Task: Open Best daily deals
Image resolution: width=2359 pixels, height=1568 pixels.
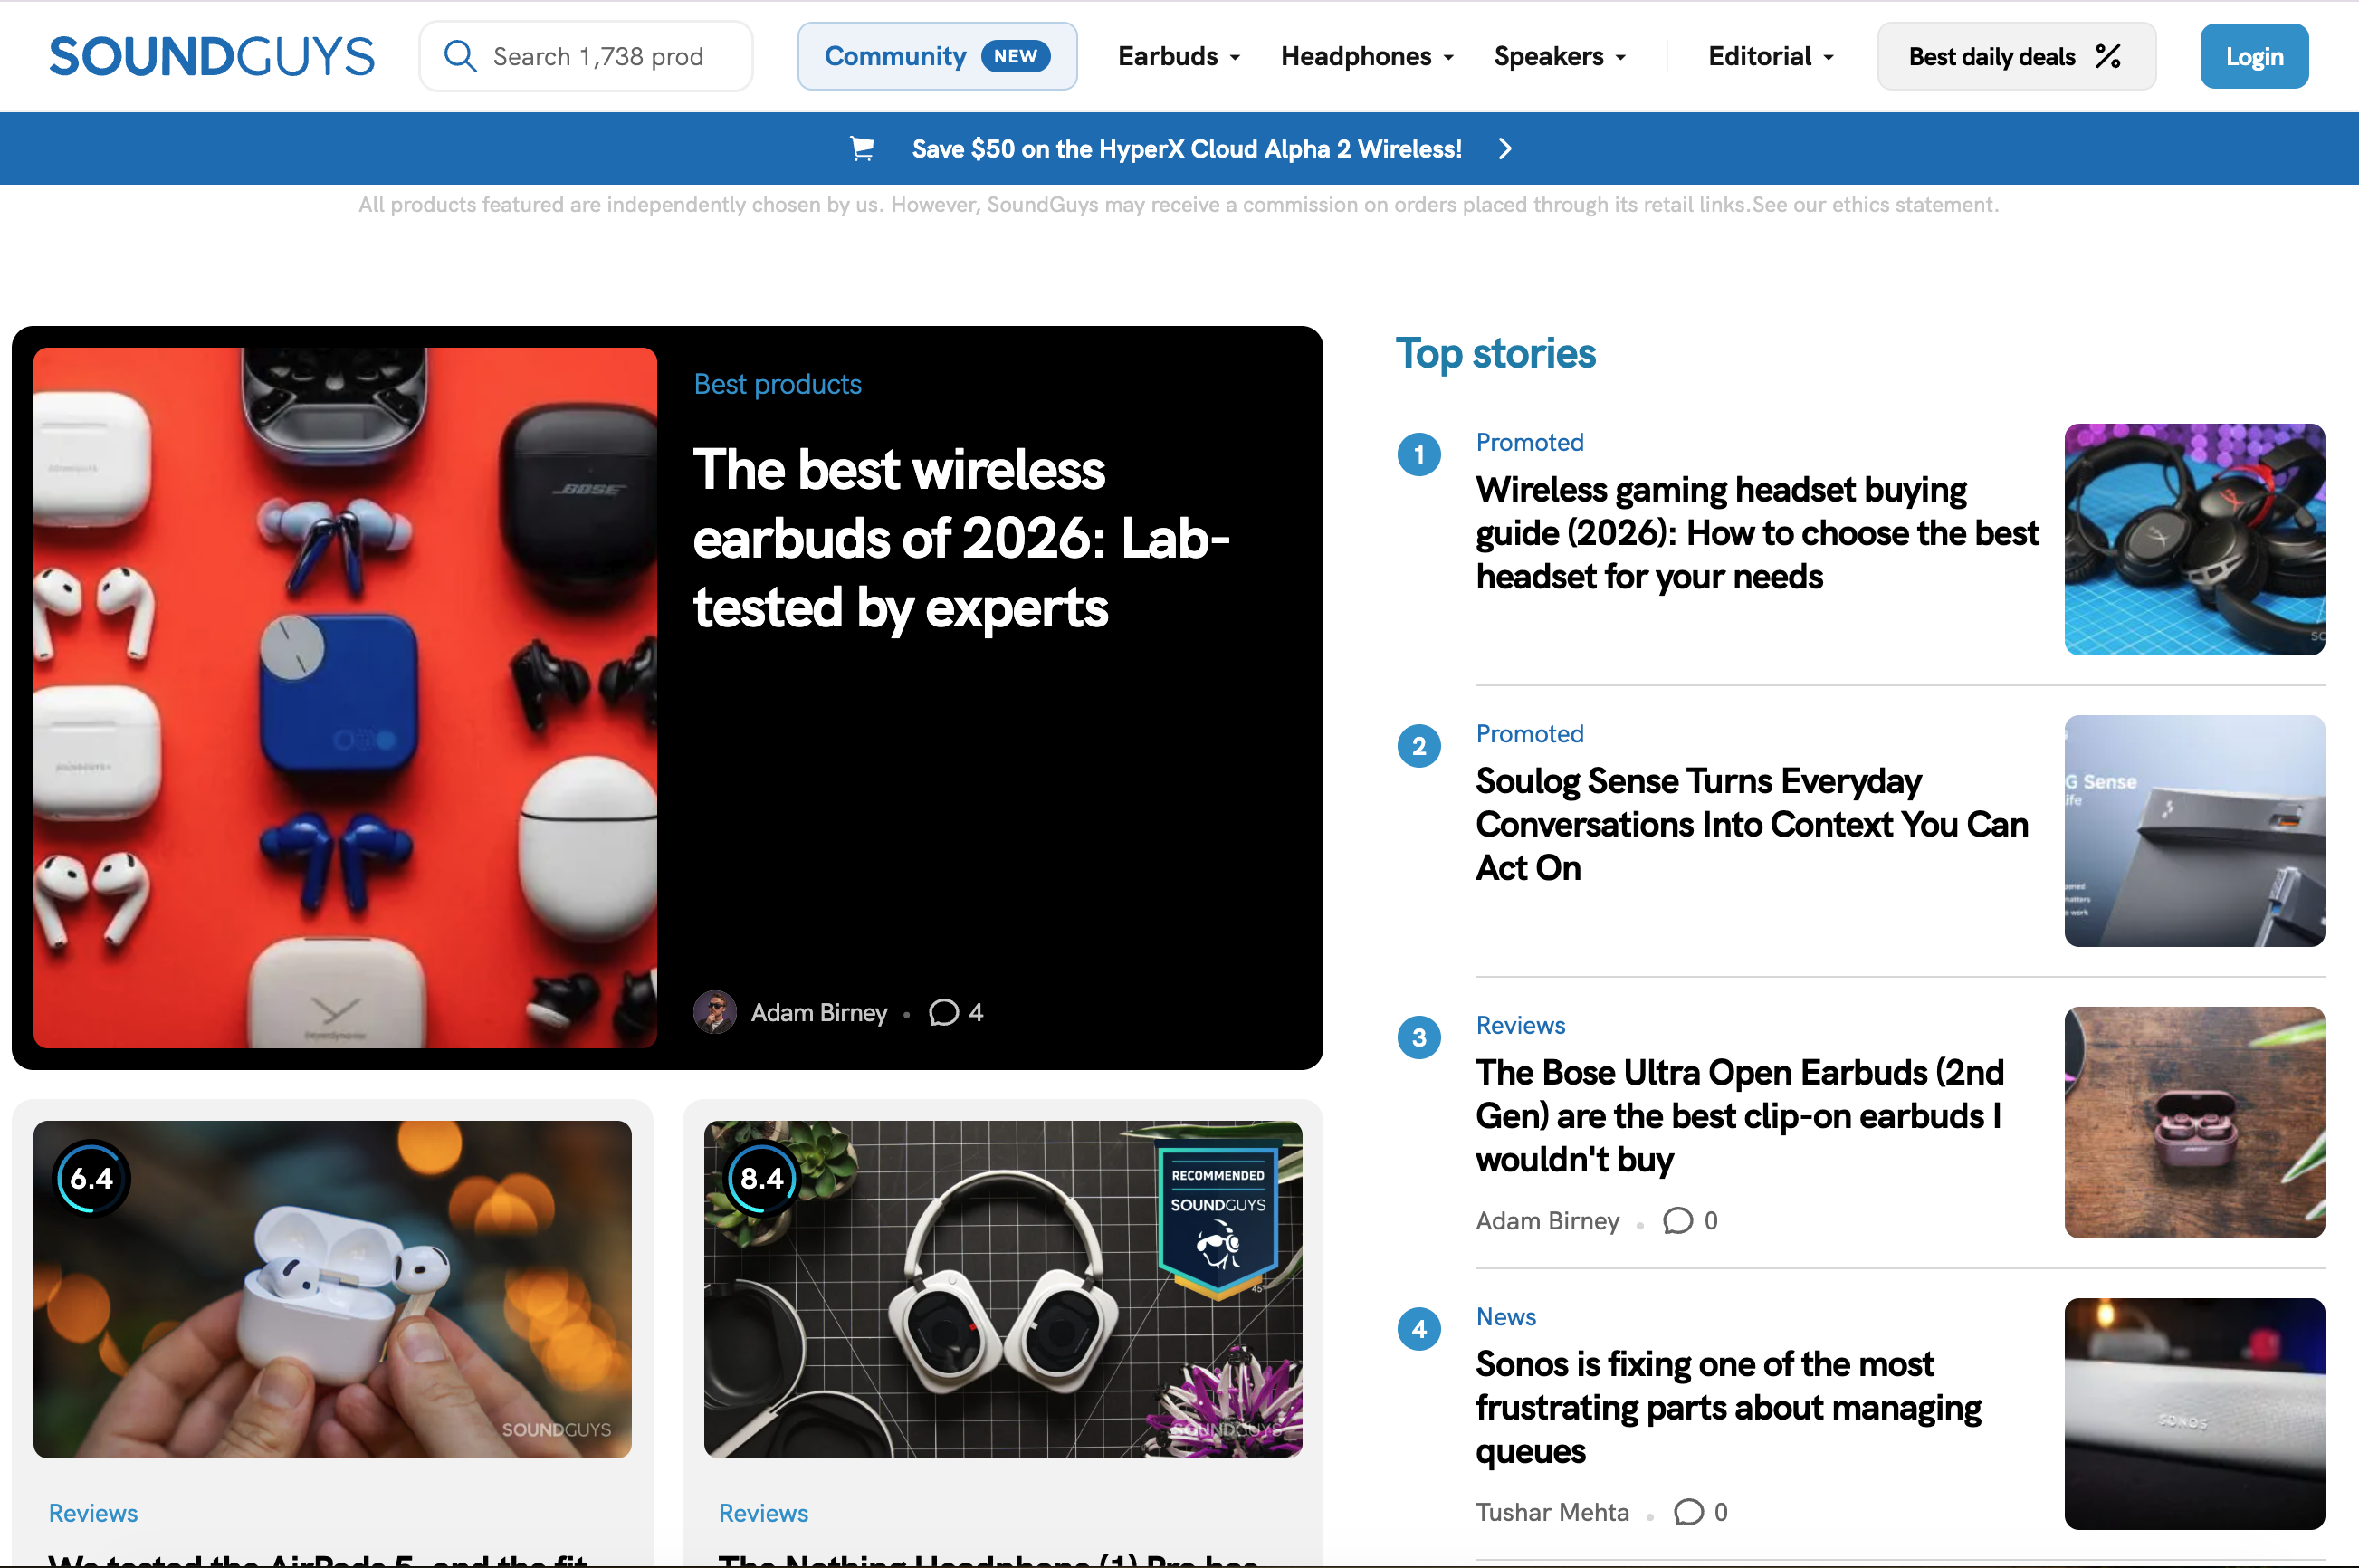Action: pos(2016,56)
